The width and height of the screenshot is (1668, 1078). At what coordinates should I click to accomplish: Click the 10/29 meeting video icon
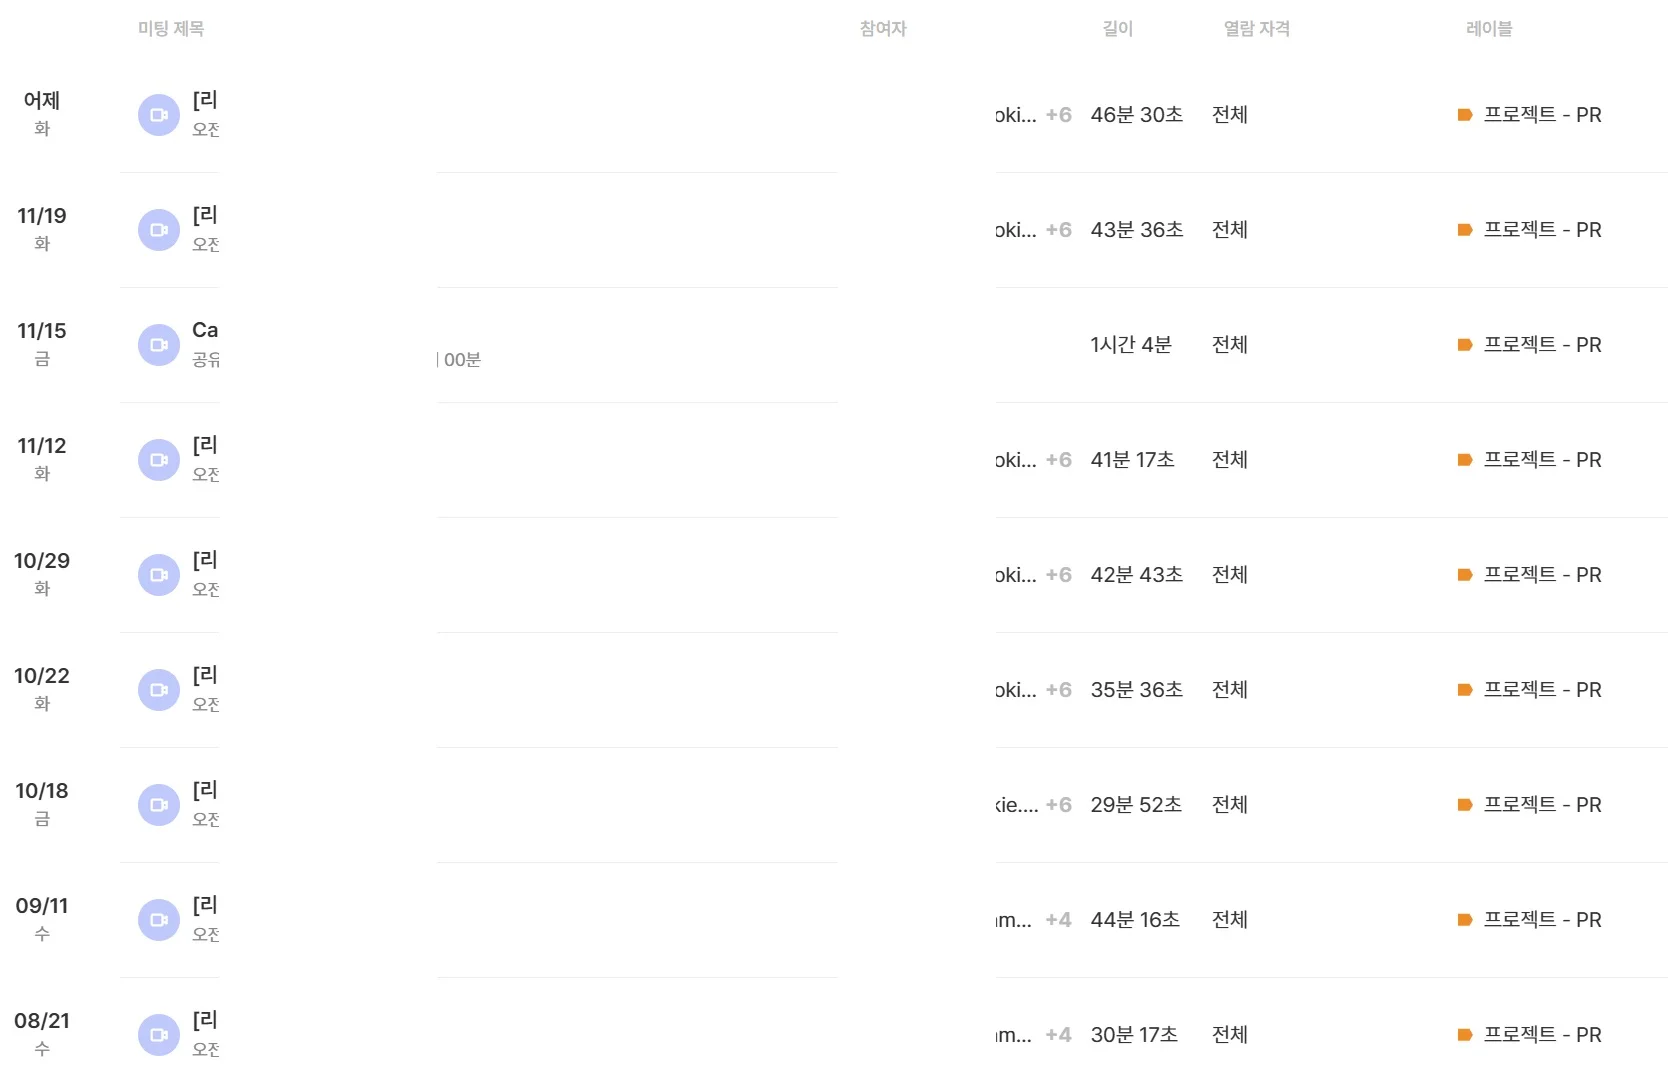pyautogui.click(x=158, y=575)
